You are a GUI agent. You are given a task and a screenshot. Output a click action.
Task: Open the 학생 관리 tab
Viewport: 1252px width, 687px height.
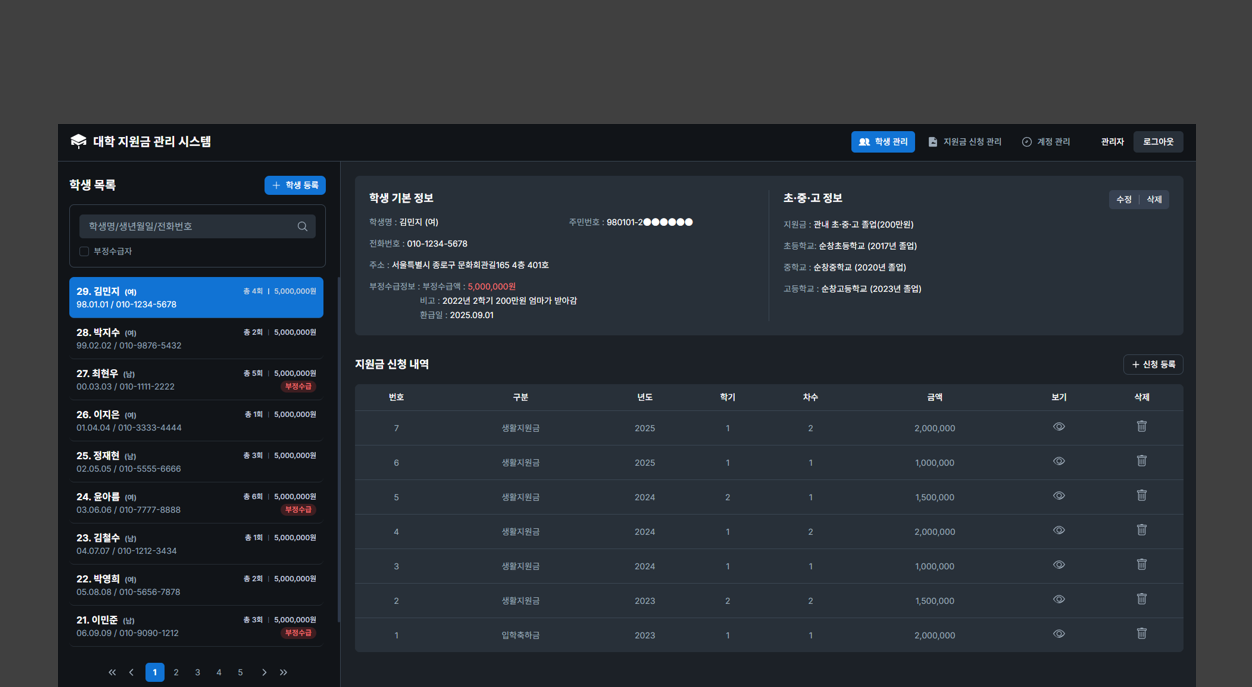(882, 142)
